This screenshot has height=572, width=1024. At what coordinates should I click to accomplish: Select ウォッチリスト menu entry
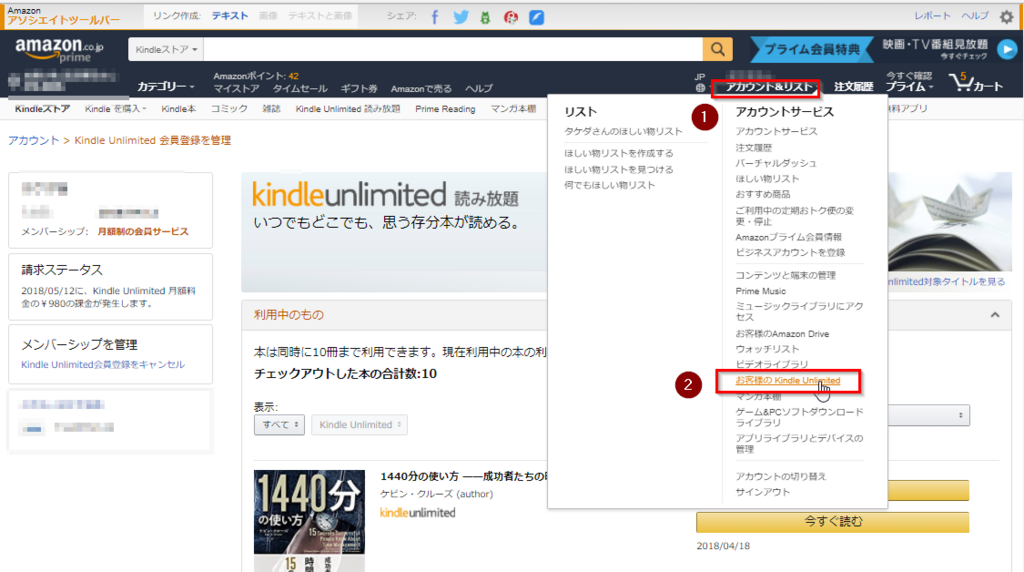point(767,349)
